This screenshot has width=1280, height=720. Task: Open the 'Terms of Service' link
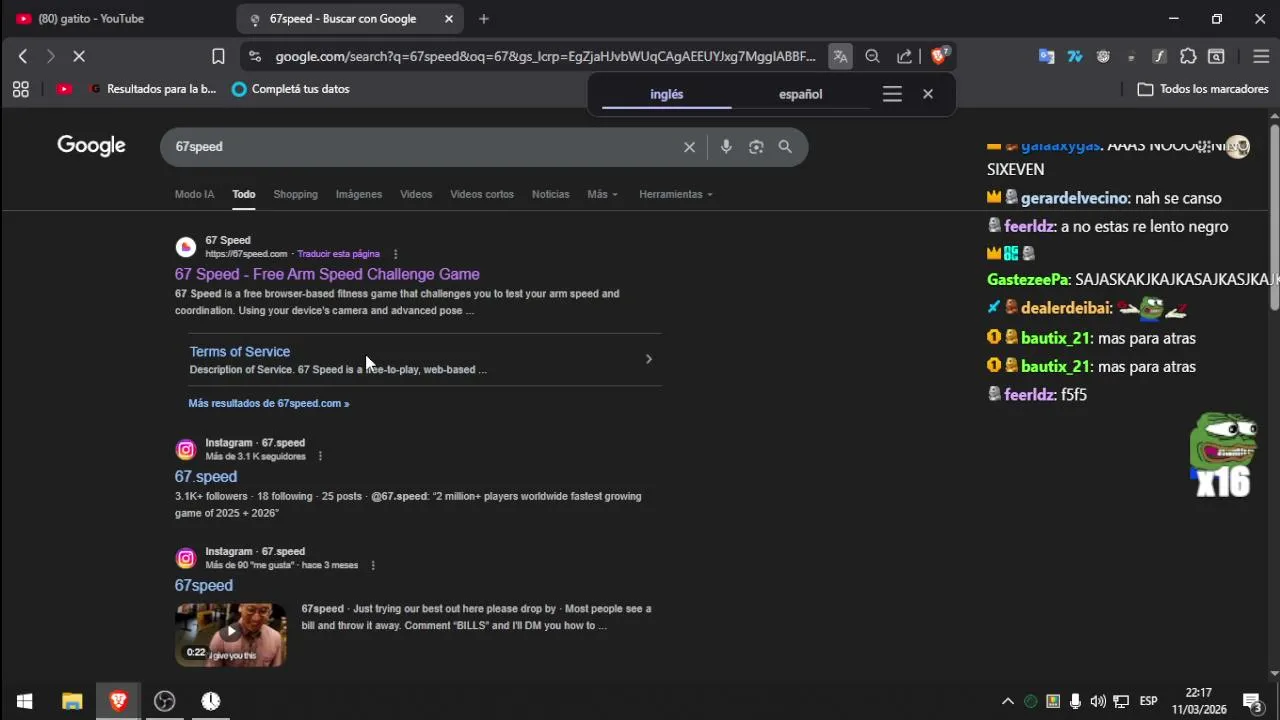tap(240, 352)
